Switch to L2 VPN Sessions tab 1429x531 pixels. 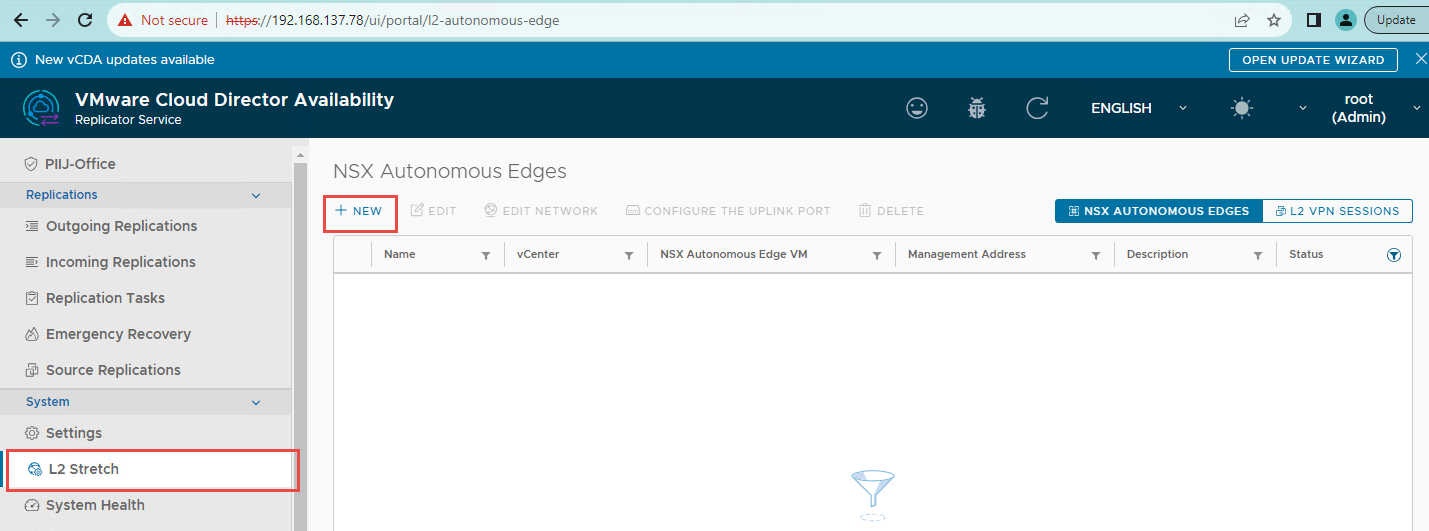[1337, 211]
